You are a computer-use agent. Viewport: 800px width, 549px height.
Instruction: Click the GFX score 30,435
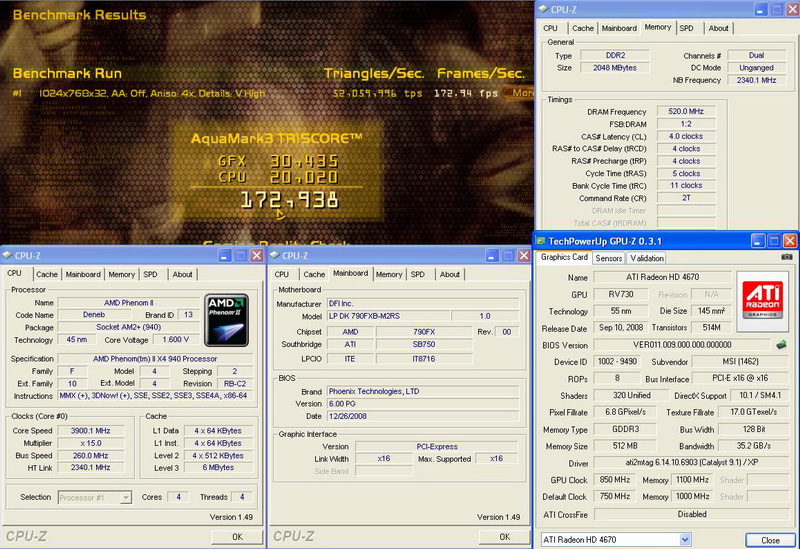pos(304,161)
